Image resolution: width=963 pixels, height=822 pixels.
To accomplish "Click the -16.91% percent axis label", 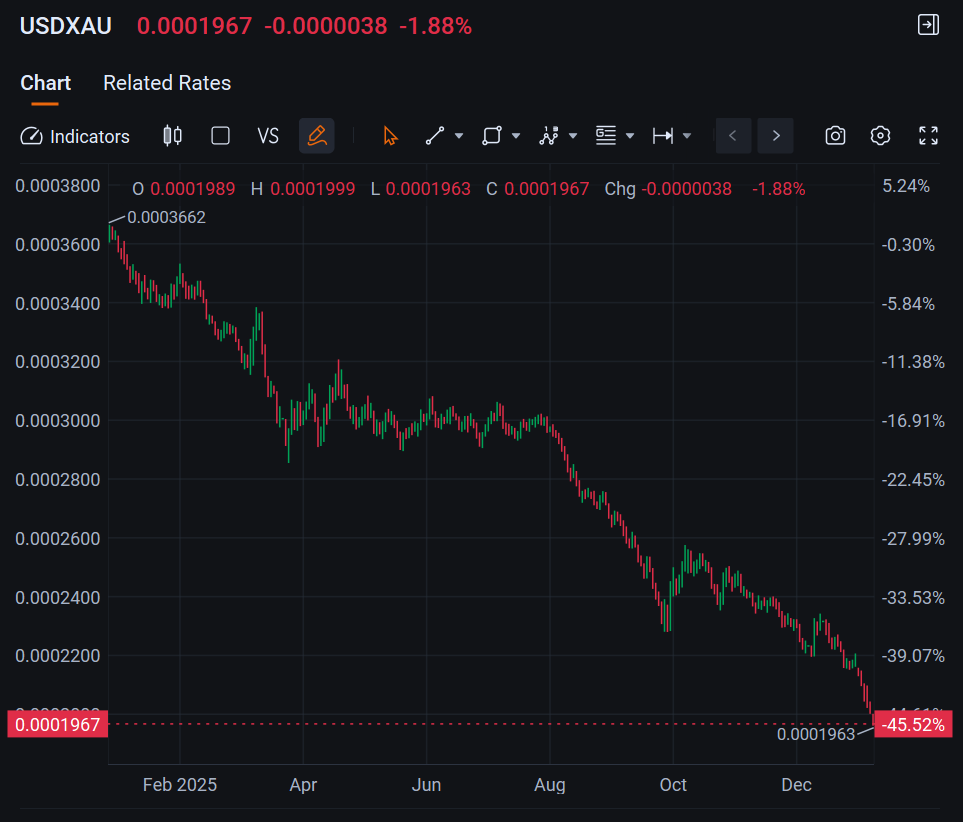I will tap(913, 421).
